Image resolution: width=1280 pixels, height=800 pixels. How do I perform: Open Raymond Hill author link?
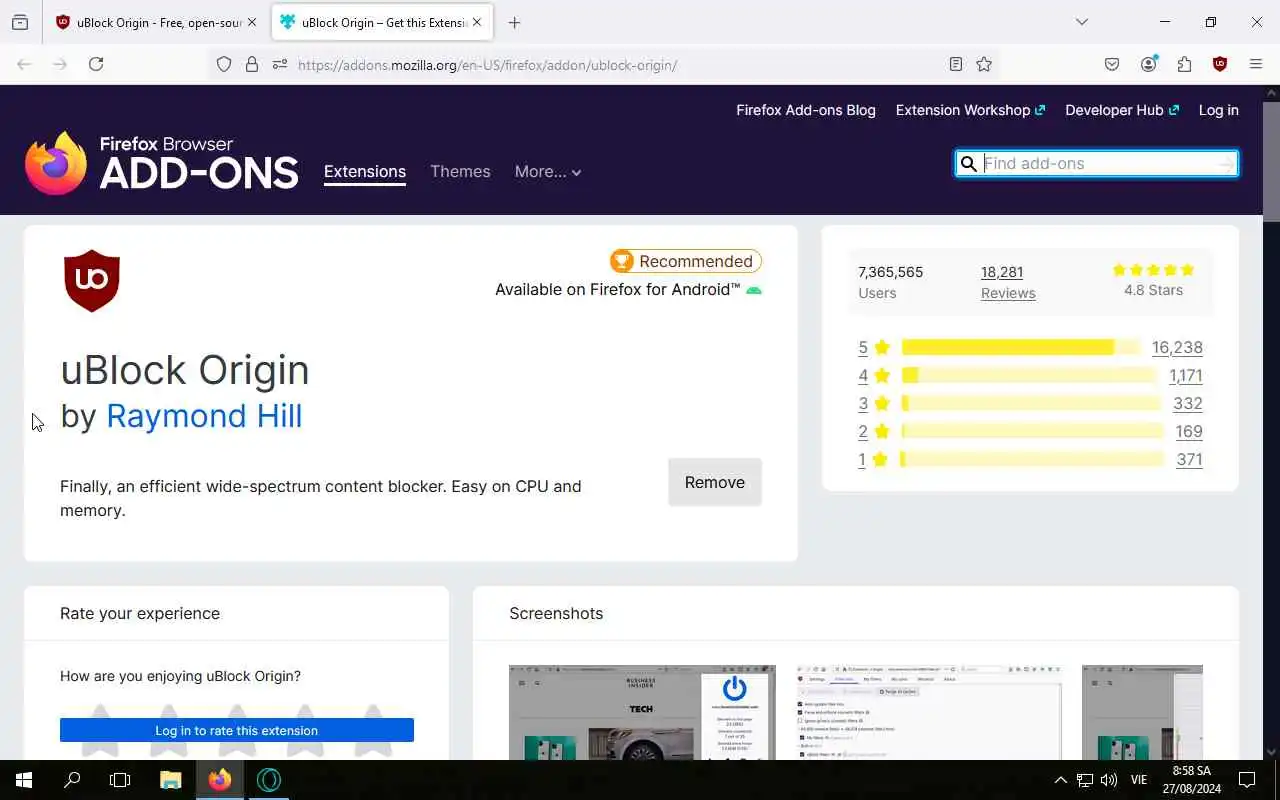tap(204, 415)
